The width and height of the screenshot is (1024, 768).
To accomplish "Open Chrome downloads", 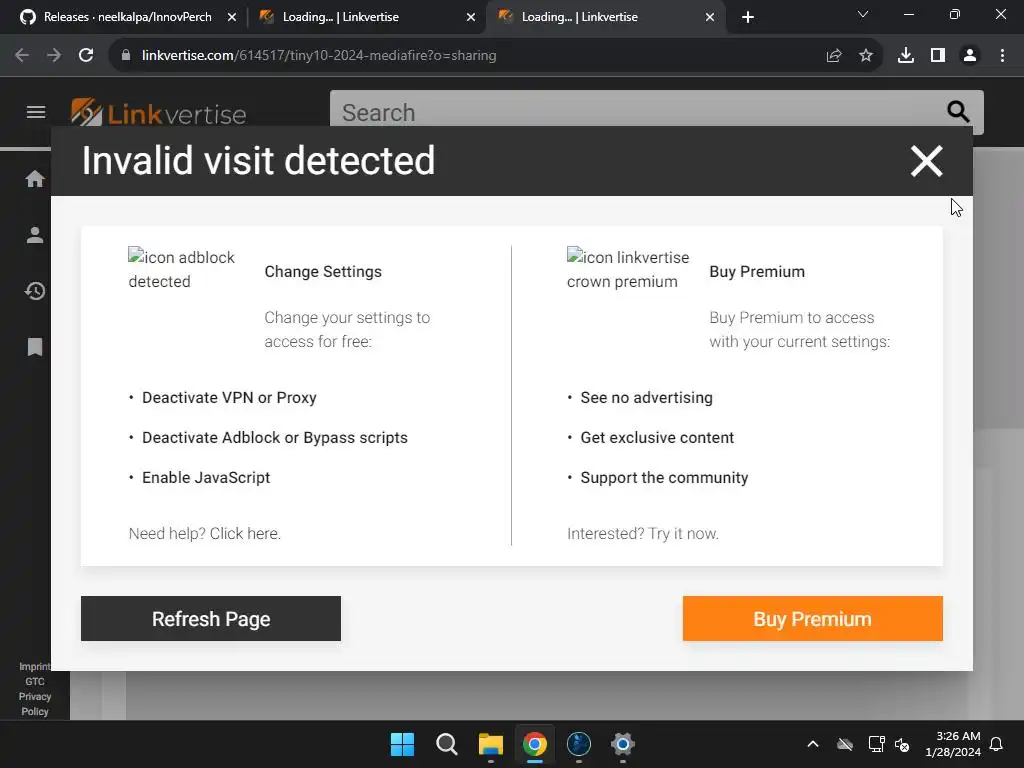I will click(x=906, y=56).
